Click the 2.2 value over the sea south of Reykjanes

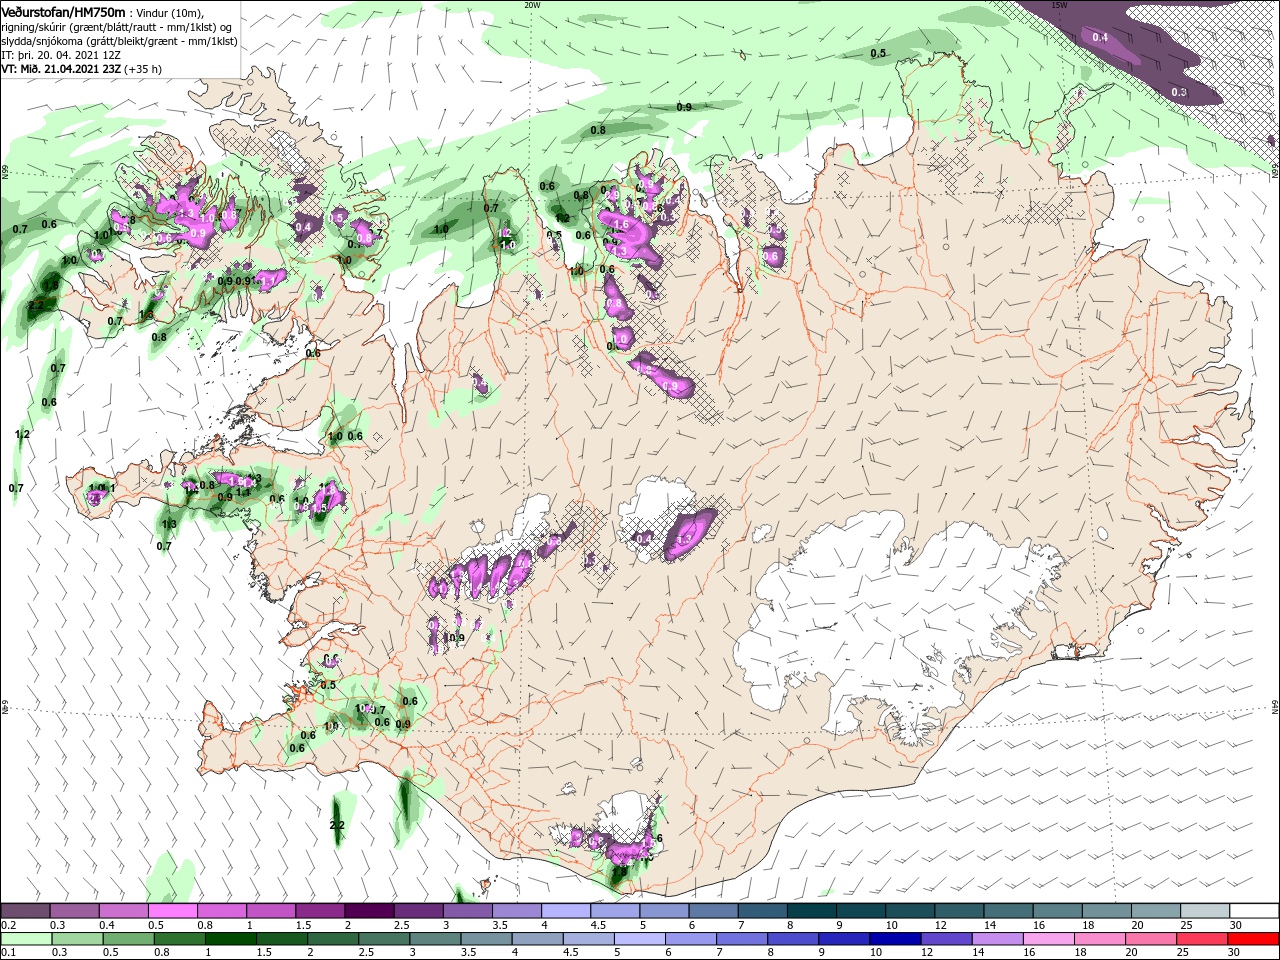(x=337, y=825)
